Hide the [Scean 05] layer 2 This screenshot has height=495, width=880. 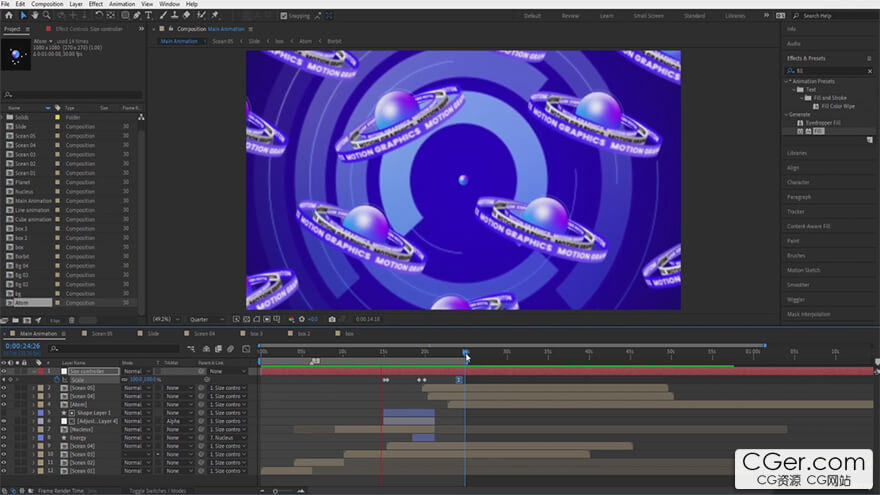[4, 388]
